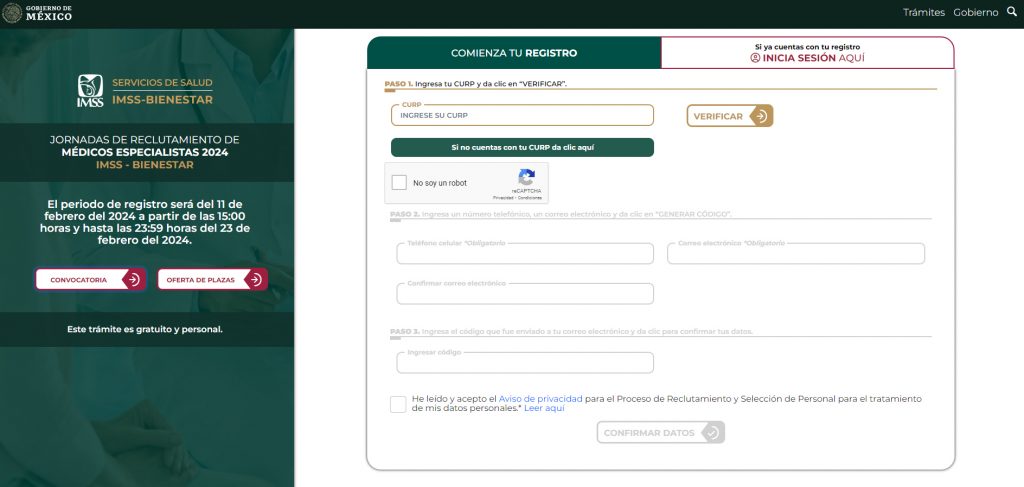Image resolution: width=1024 pixels, height=487 pixels.
Task: Focus the CURP input field
Action: (522, 116)
